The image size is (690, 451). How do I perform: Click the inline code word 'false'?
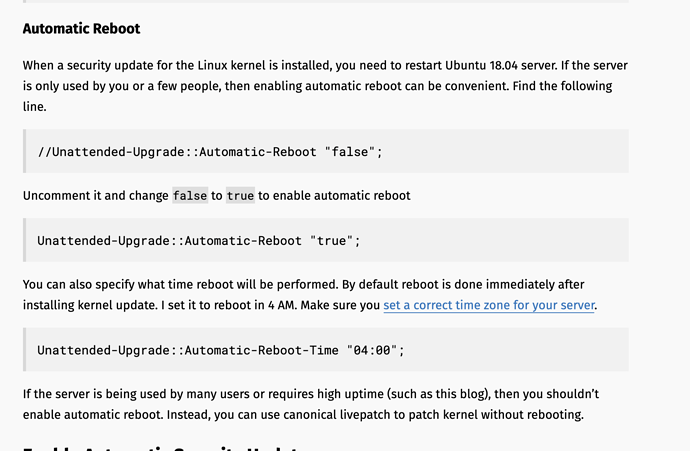click(x=190, y=195)
